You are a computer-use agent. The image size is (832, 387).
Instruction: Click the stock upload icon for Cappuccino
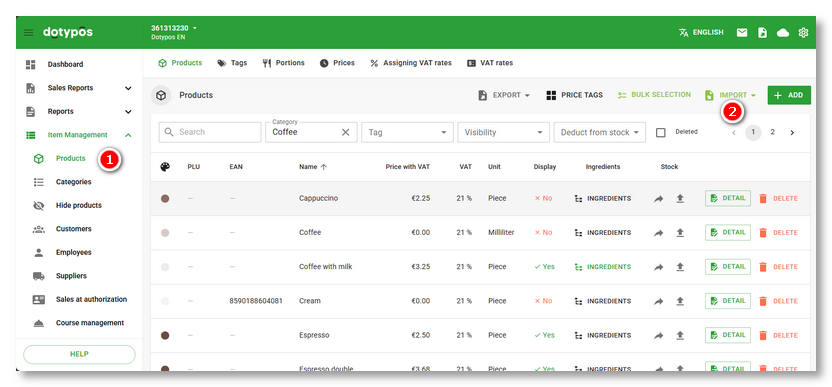point(680,199)
